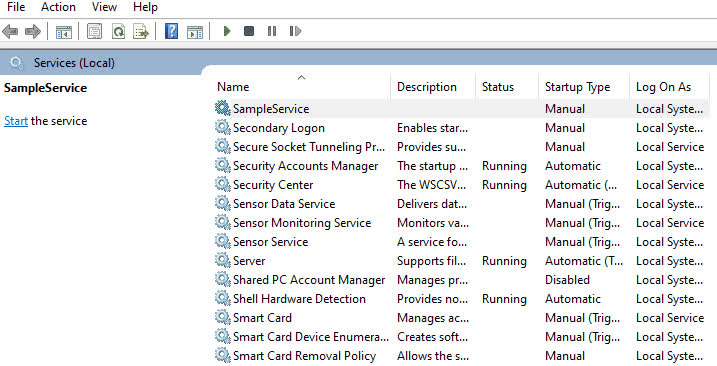Click the SampleService heading in left pane
Image resolution: width=717 pixels, height=366 pixels.
(45, 88)
